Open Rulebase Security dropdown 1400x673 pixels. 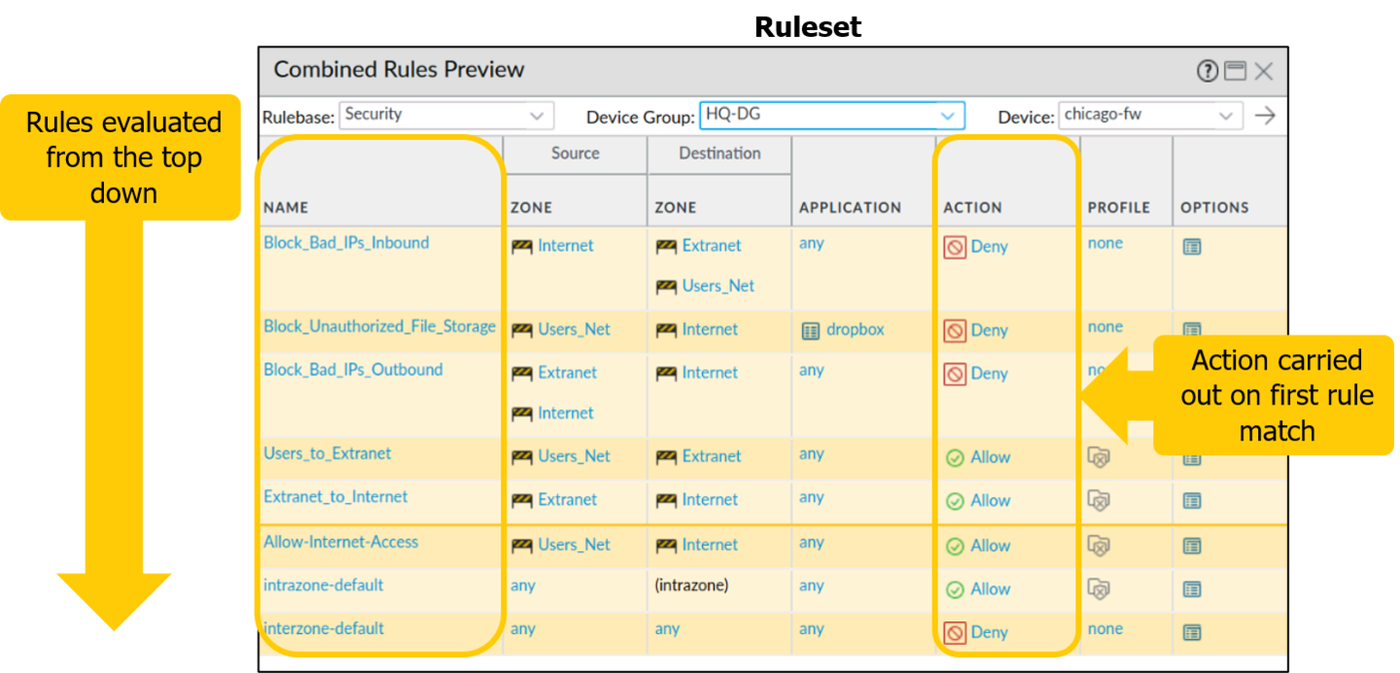(446, 115)
